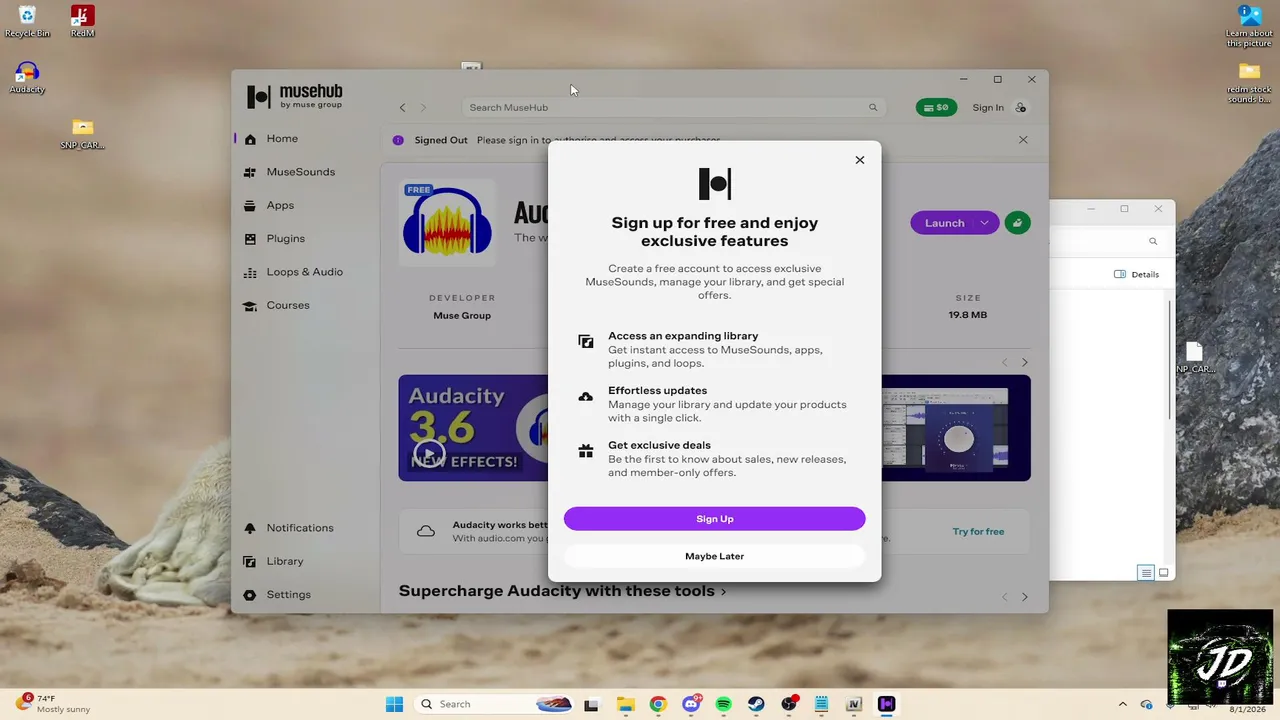Click the Audacity headphones app icon
The height and width of the screenshot is (720, 1280).
(447, 223)
